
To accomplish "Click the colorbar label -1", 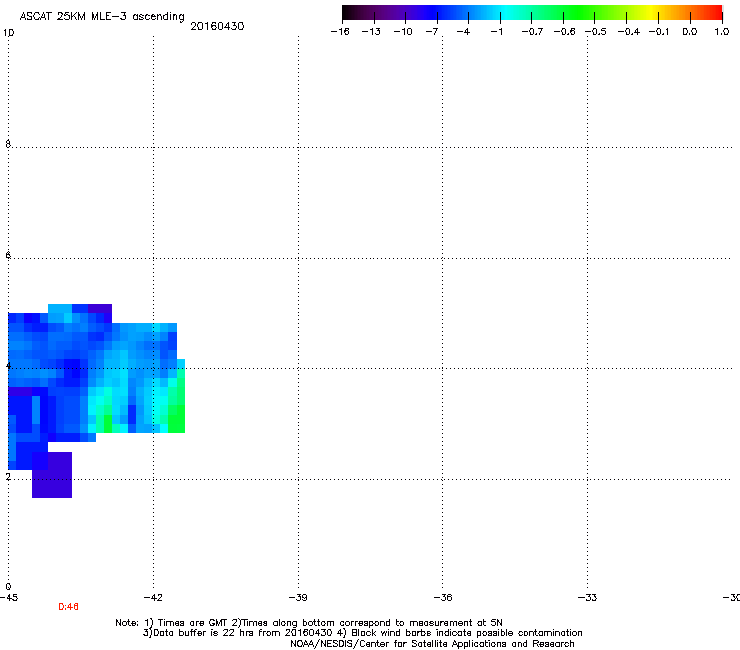I will (496, 32).
